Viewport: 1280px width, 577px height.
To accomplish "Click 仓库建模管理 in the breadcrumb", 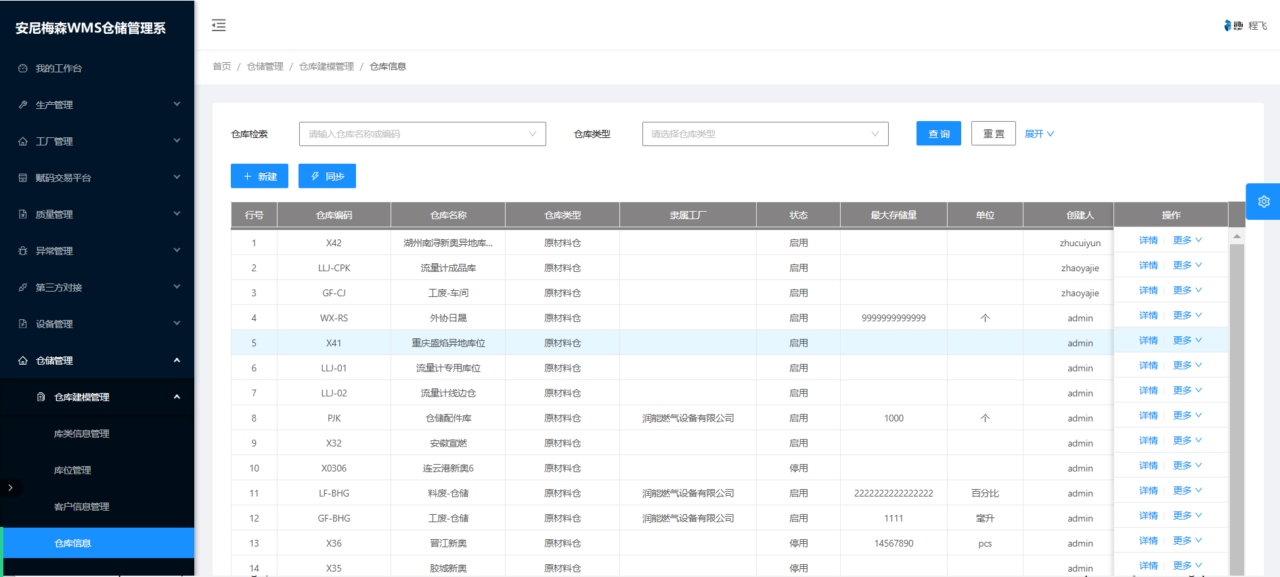I will [x=326, y=66].
